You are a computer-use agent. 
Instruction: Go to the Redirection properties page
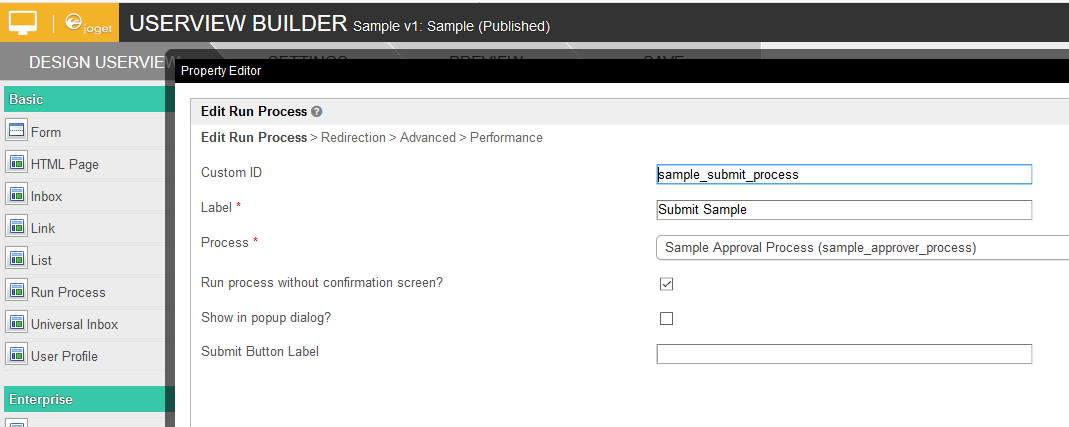coord(352,138)
